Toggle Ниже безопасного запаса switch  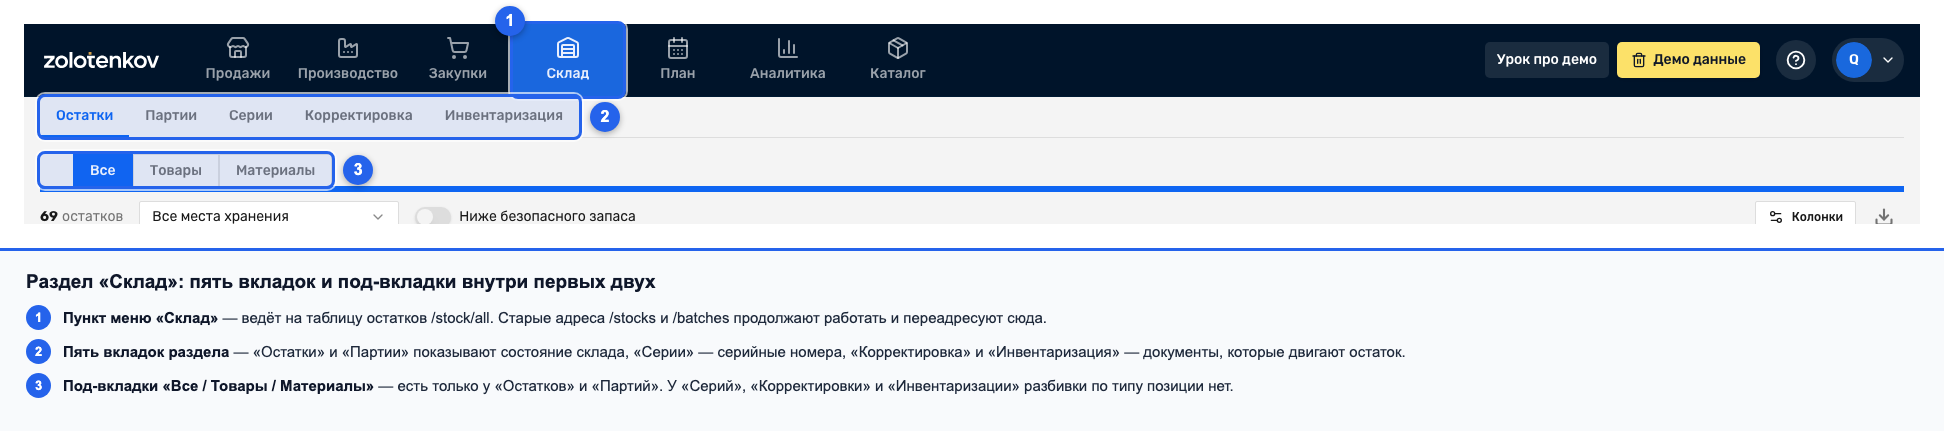pyautogui.click(x=433, y=216)
